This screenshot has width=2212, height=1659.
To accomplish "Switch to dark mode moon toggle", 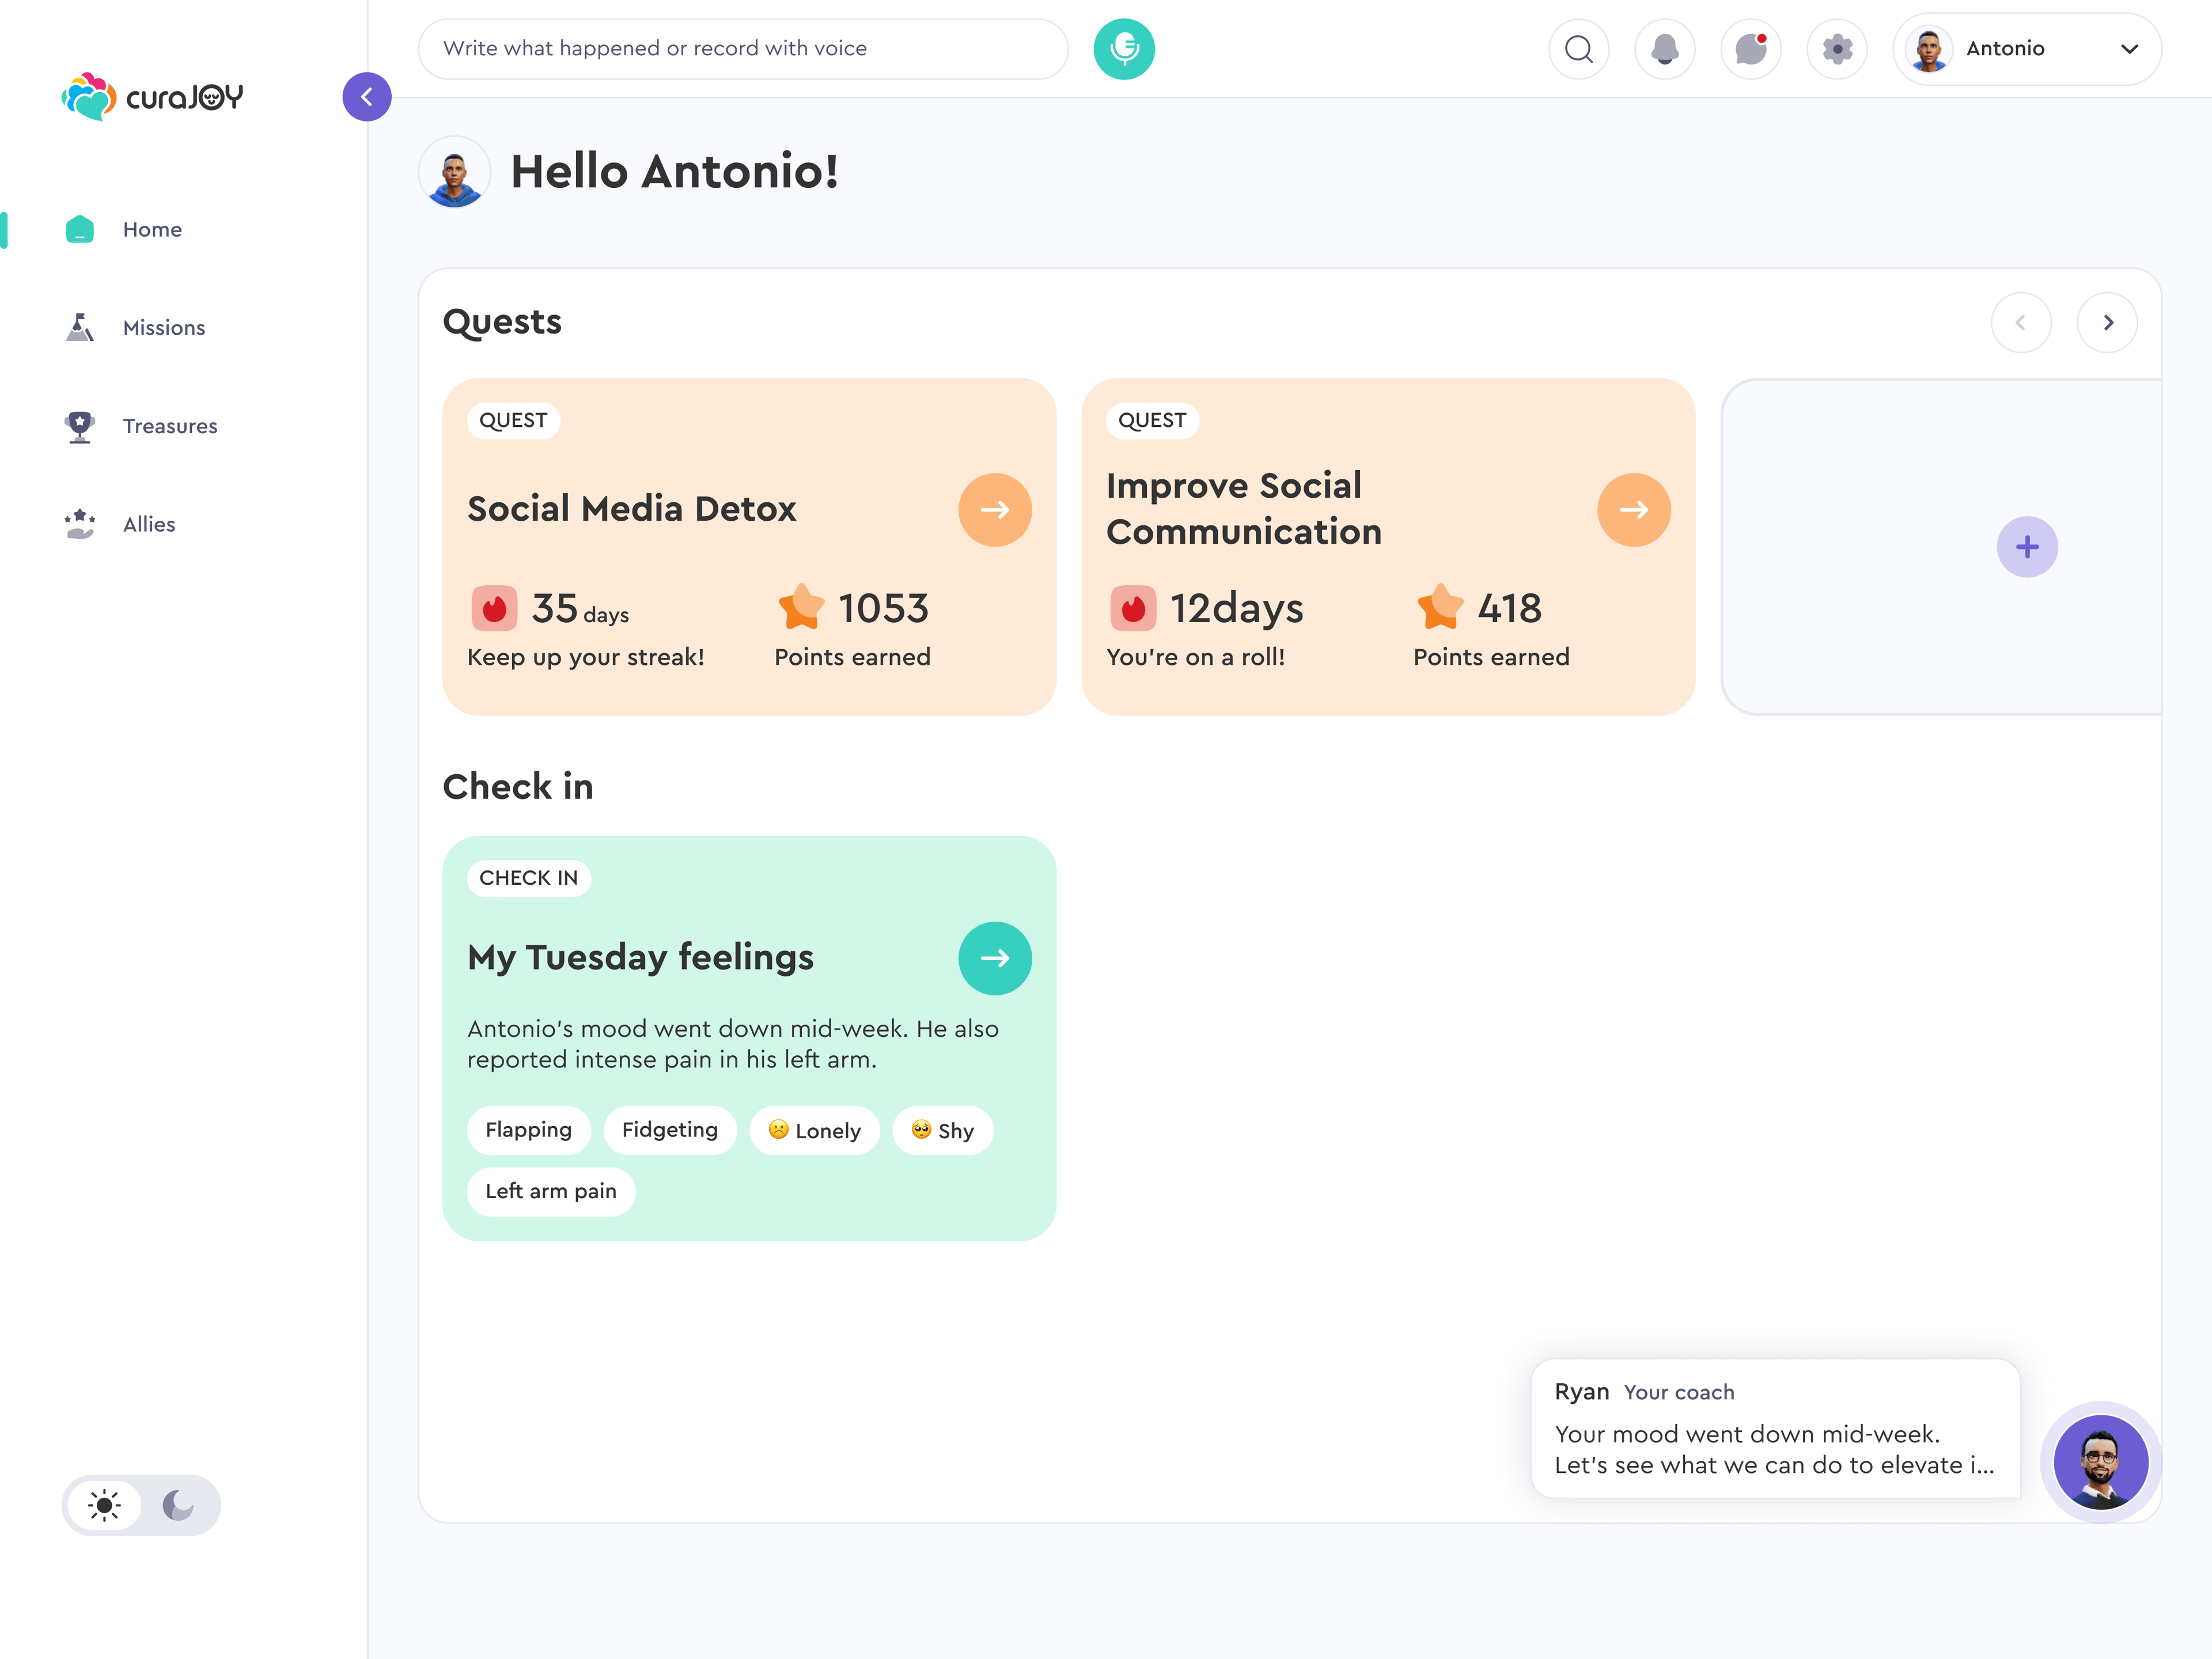I will coord(178,1505).
